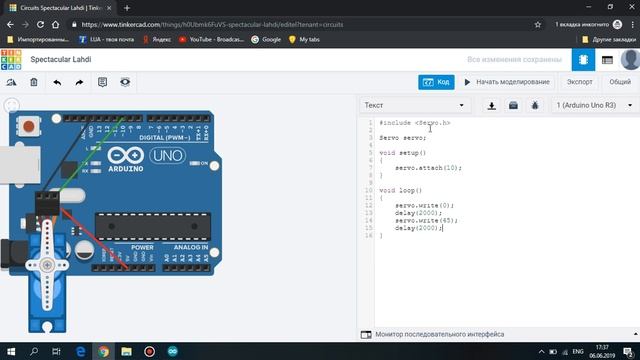Bookmark this page with the star icon
This screenshot has height=360, width=640.
[x=538, y=24]
